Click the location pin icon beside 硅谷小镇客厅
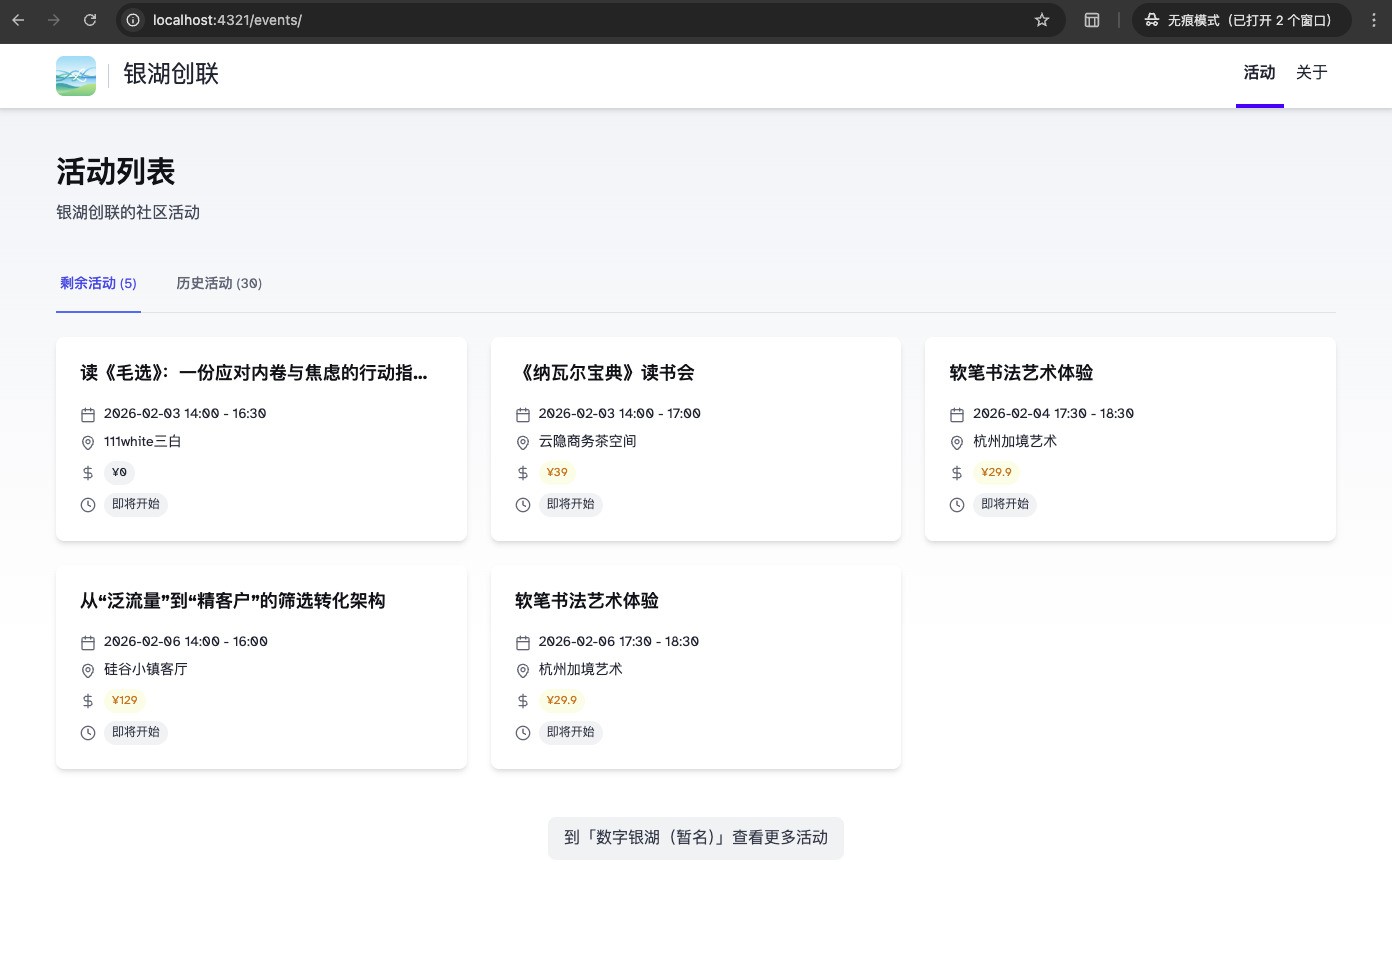Image resolution: width=1392 pixels, height=965 pixels. coord(88,671)
